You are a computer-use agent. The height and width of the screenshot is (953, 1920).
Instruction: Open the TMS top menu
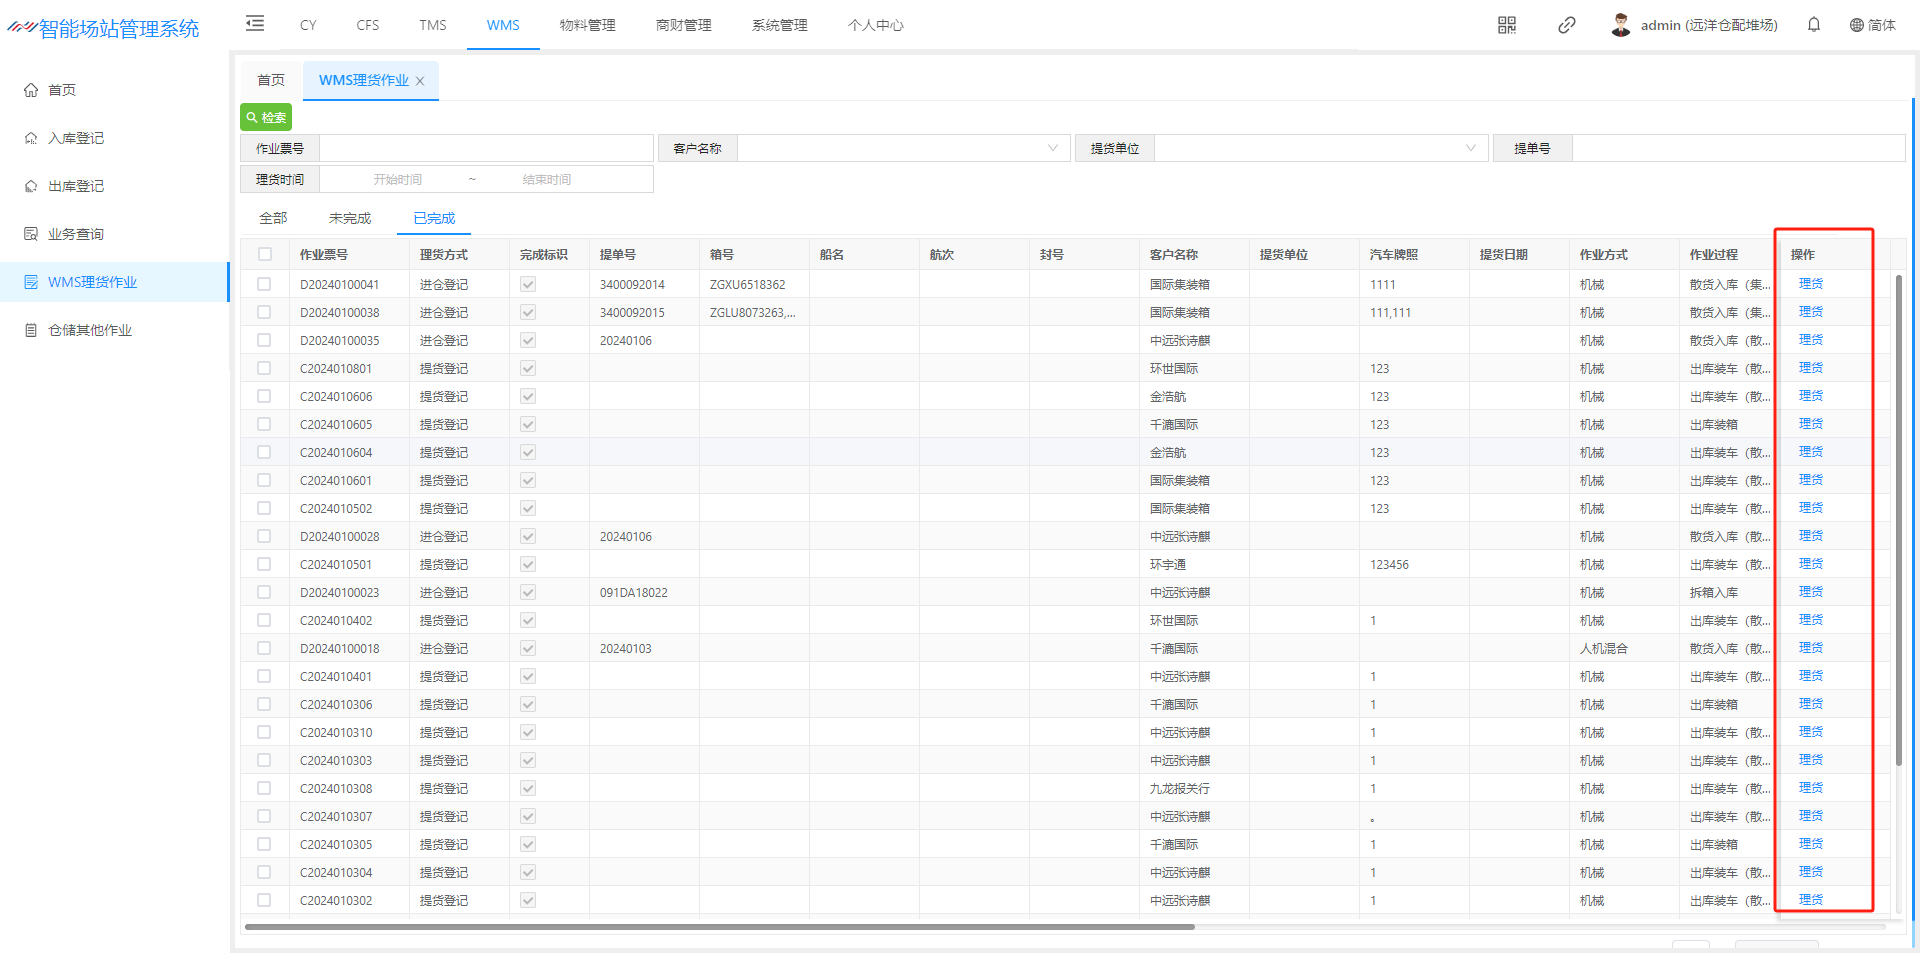click(432, 25)
